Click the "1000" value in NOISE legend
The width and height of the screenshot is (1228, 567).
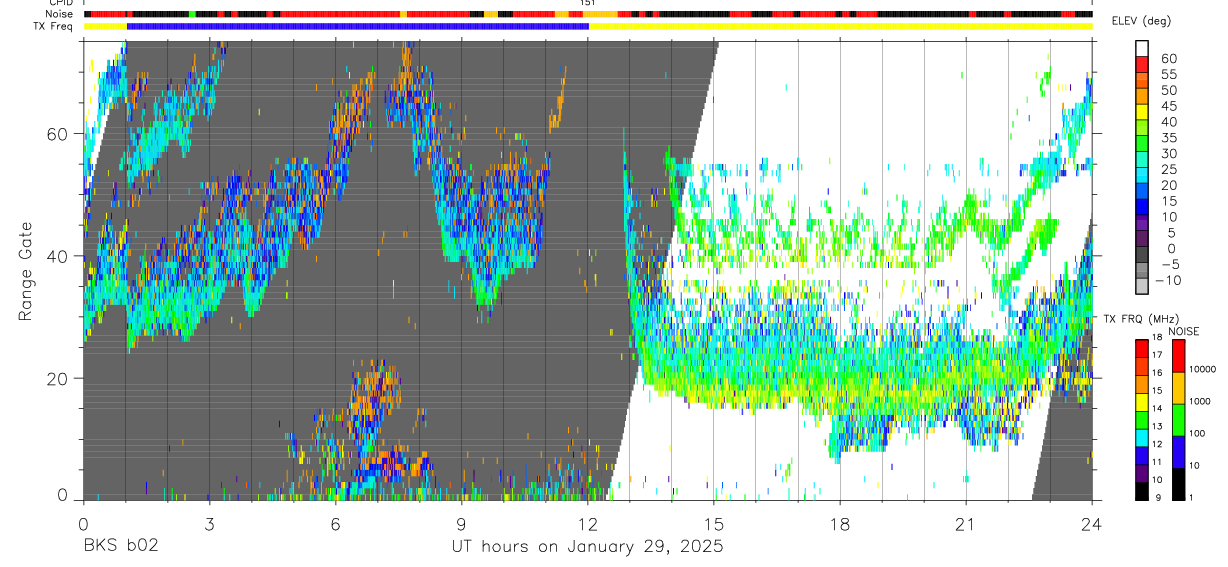click(x=1202, y=401)
